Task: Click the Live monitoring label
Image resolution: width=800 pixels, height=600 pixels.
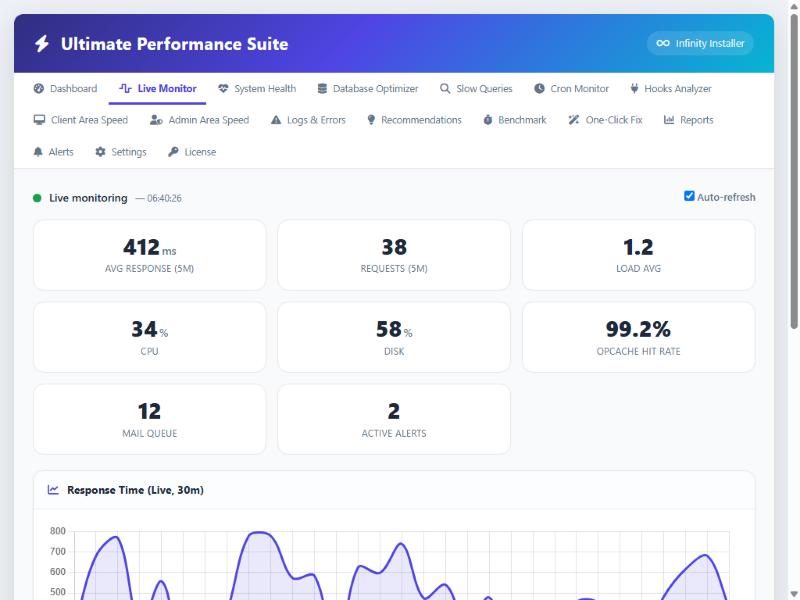Action: tap(88, 198)
